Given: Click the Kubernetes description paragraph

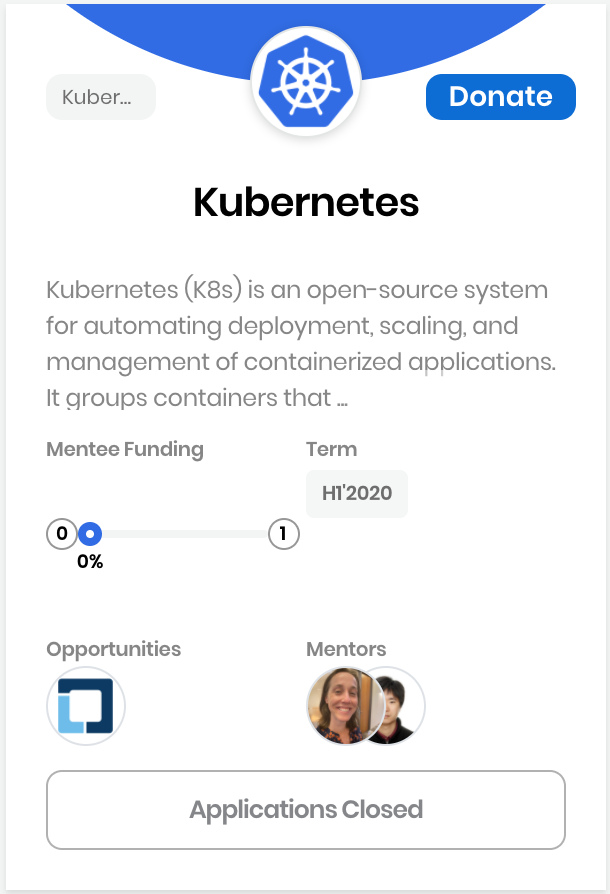Looking at the screenshot, I should (301, 344).
